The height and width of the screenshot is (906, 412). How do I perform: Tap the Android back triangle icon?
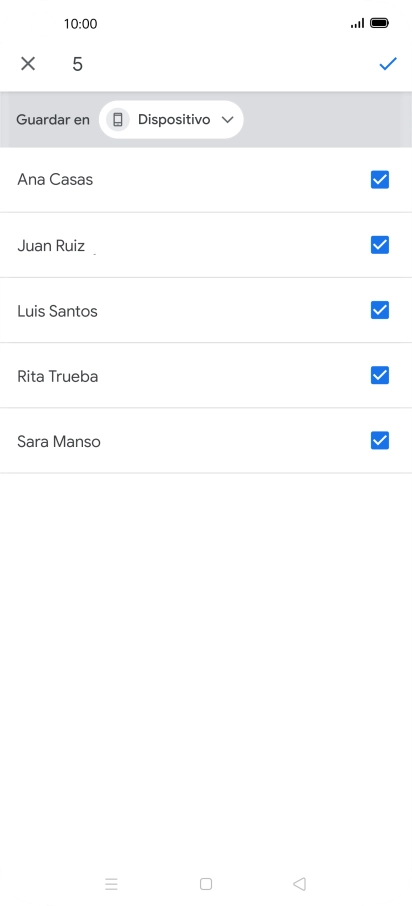point(299,883)
